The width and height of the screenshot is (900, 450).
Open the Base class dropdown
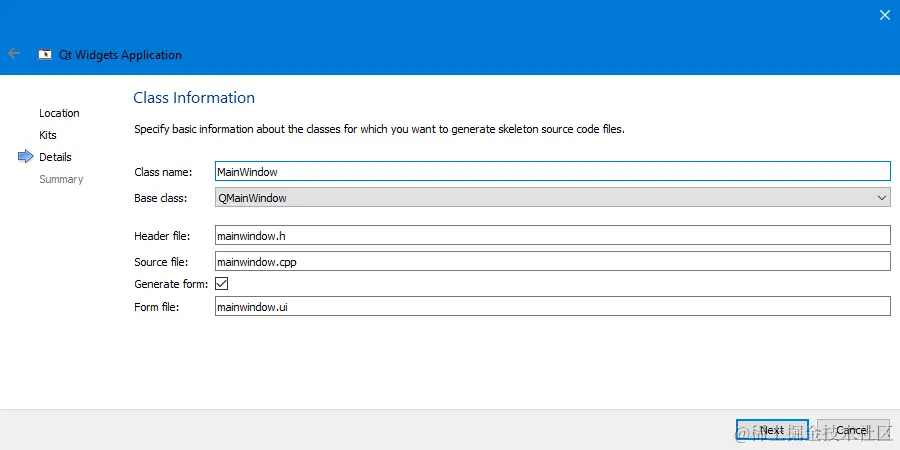click(x=553, y=198)
